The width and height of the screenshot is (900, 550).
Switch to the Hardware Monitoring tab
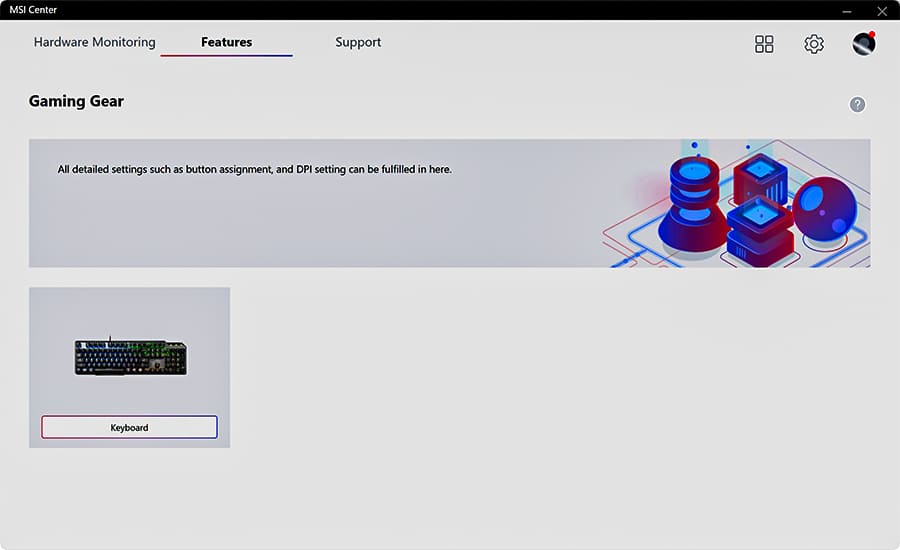click(x=95, y=42)
